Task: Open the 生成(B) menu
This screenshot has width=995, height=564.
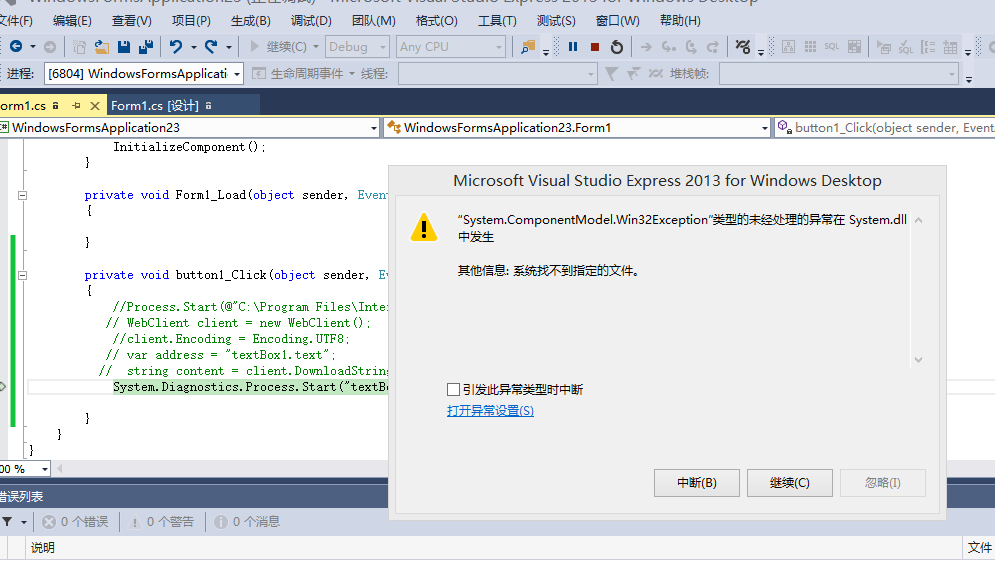Action: click(251, 21)
